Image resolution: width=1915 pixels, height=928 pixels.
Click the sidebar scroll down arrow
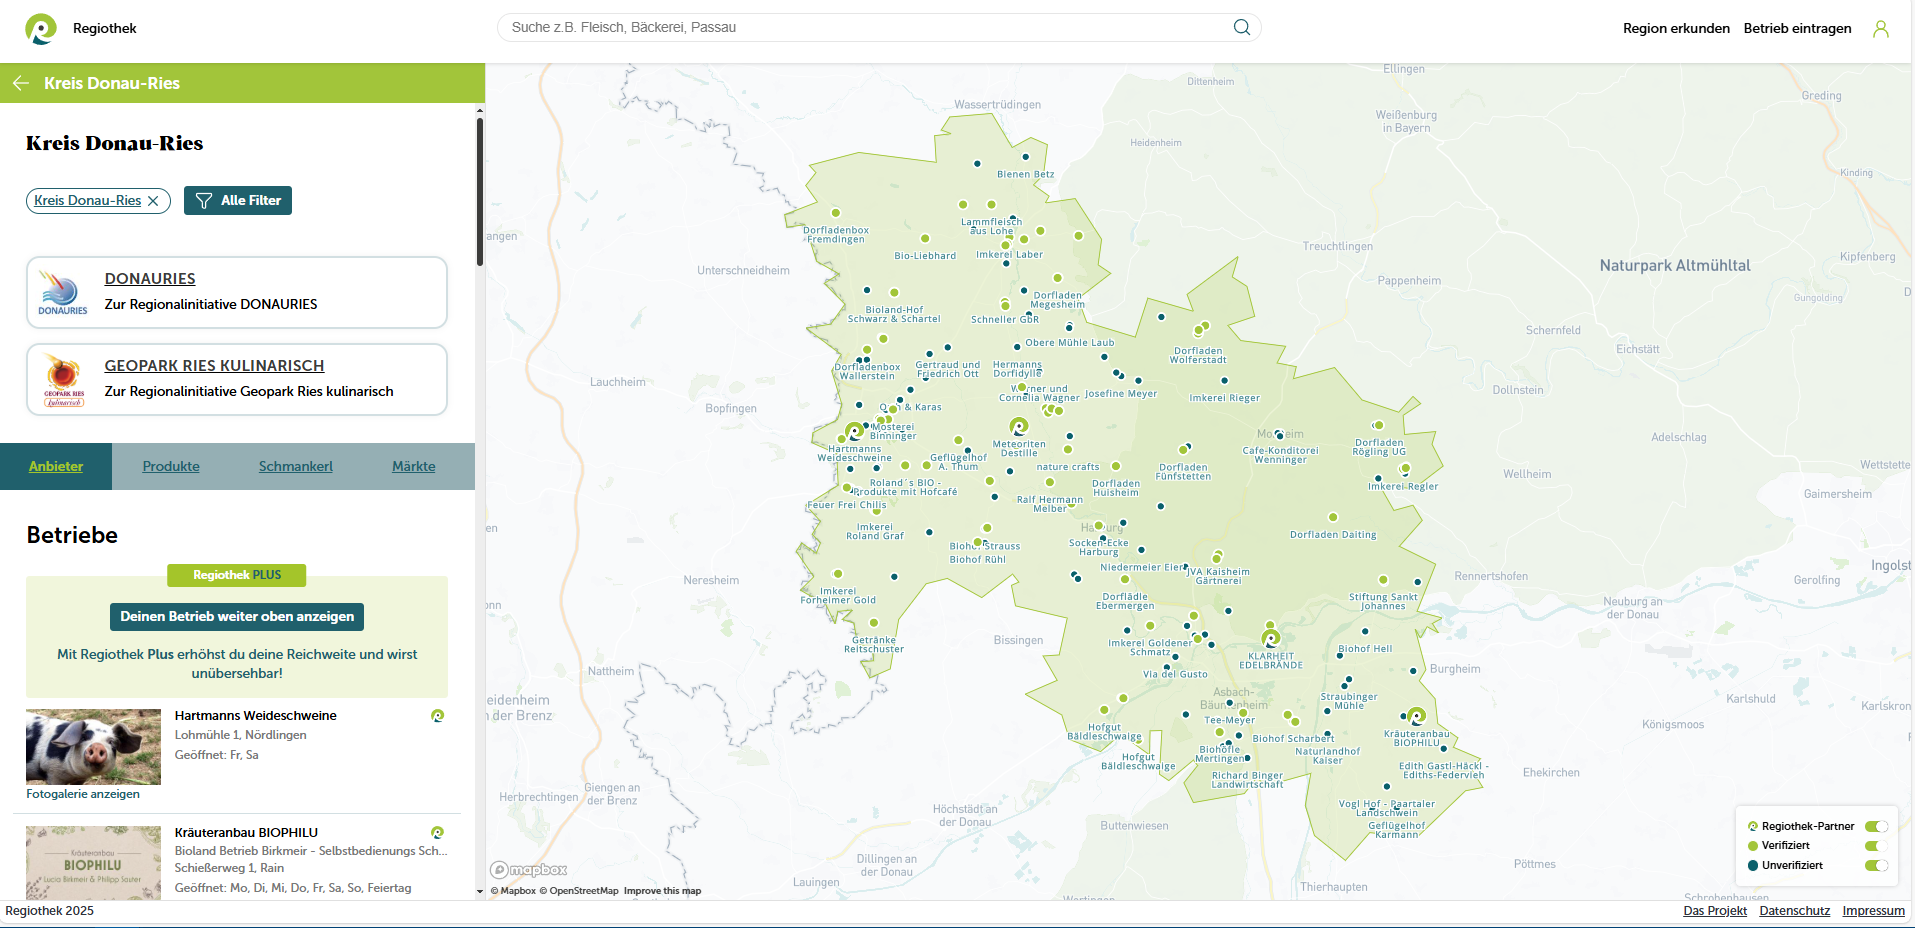click(x=480, y=892)
